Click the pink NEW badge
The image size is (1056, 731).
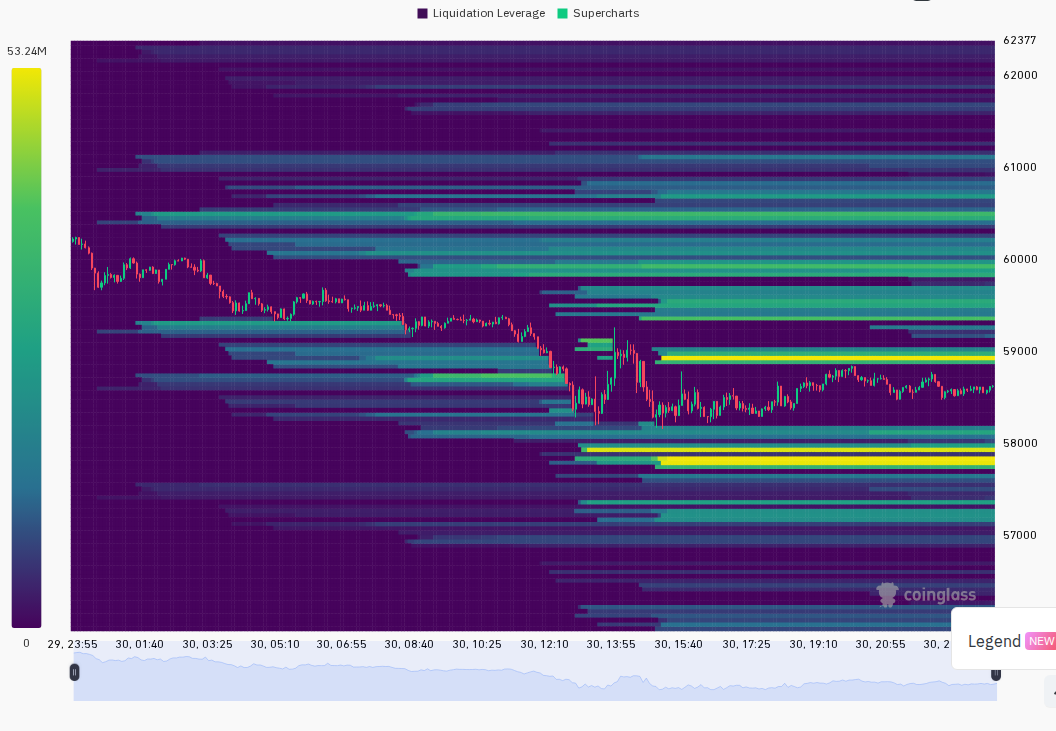1041,641
